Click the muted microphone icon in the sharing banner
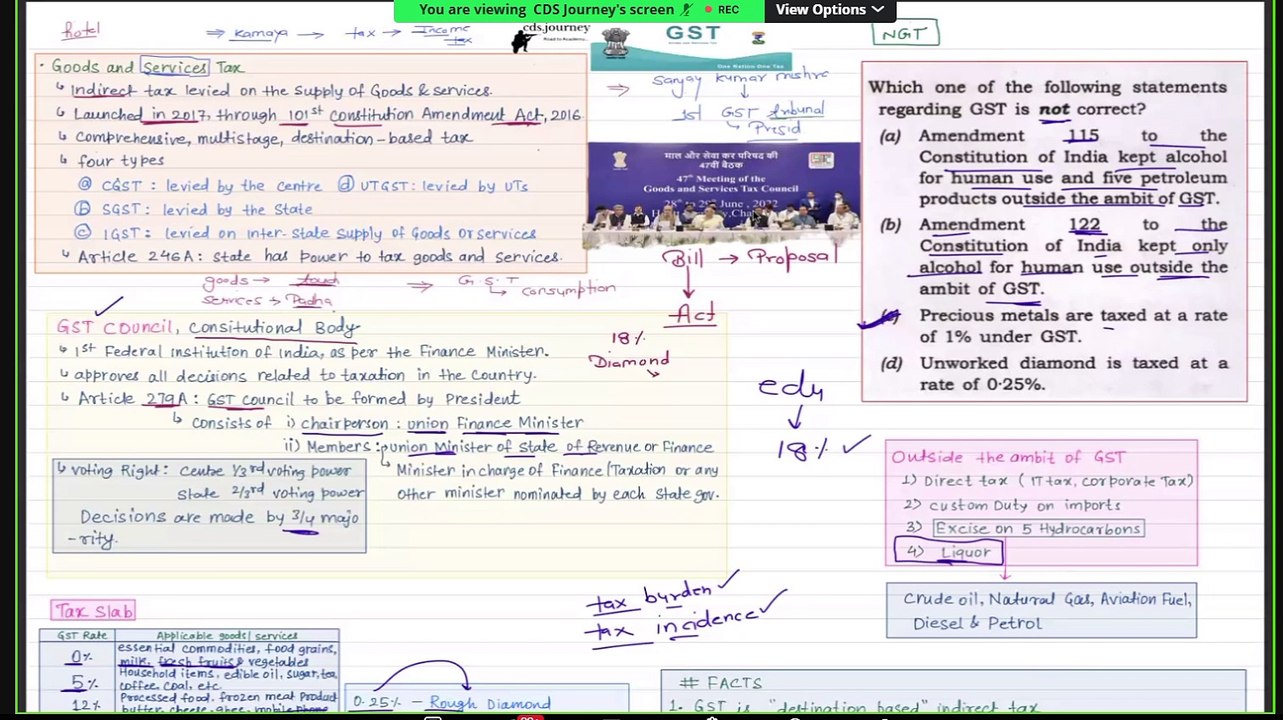 686,10
